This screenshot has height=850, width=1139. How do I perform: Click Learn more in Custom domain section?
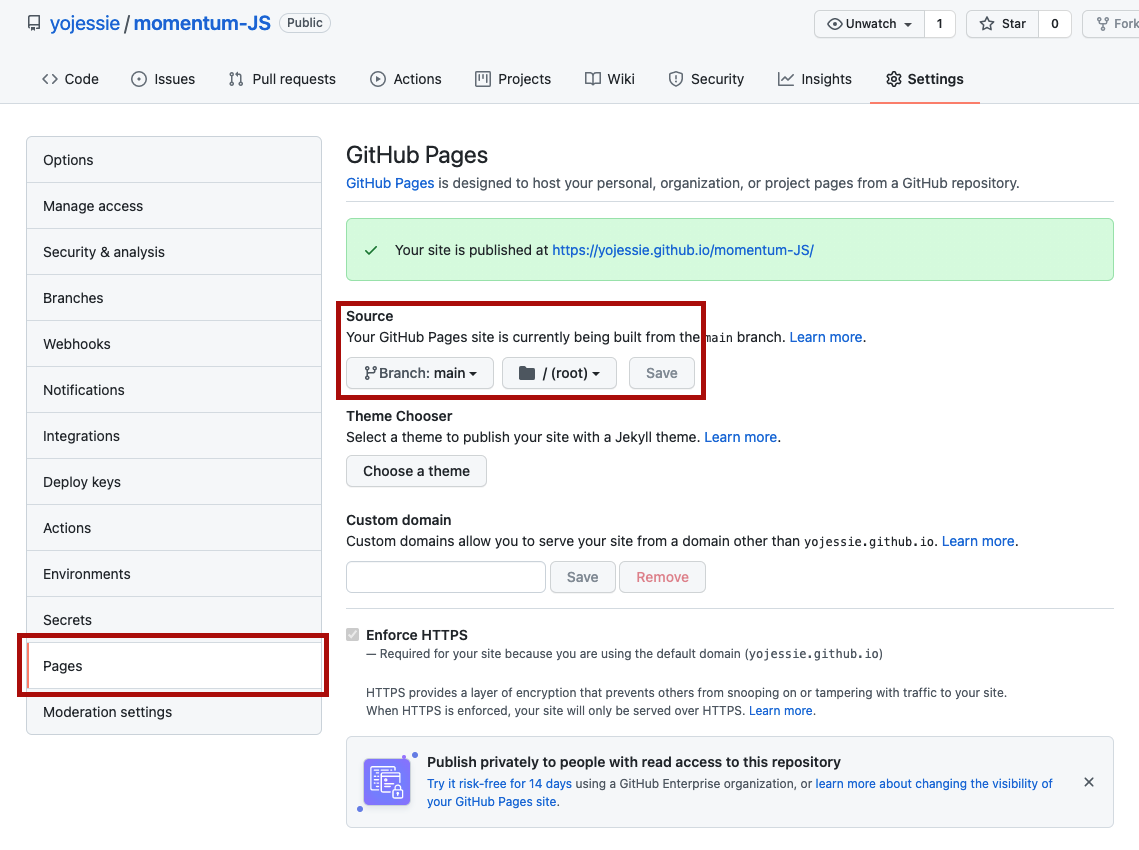(978, 541)
